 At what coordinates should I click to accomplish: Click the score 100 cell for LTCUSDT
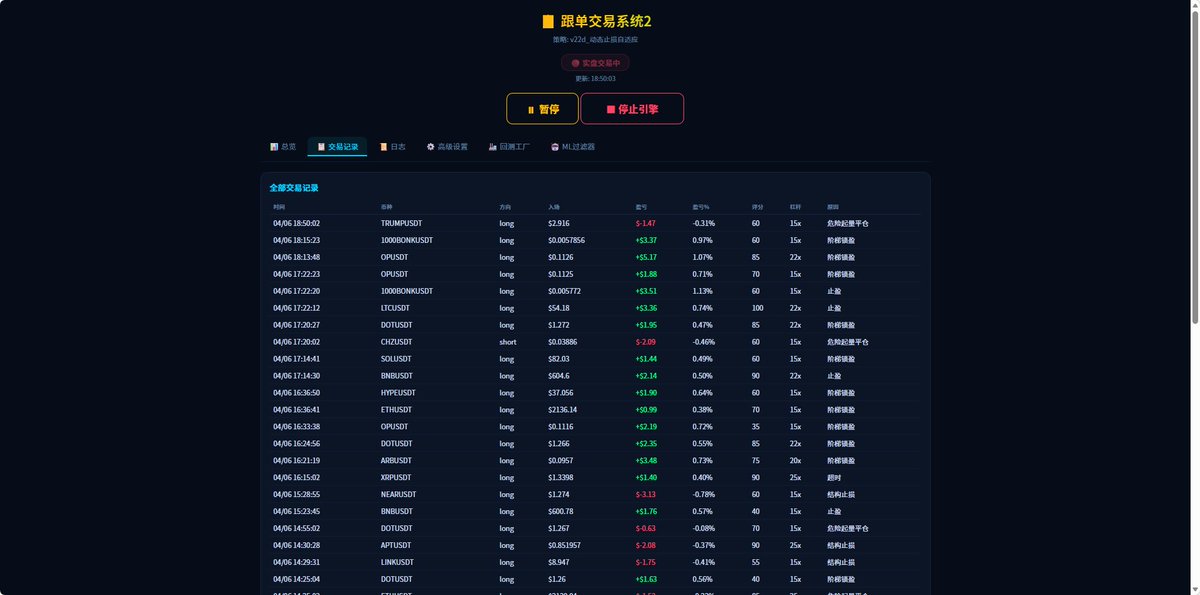pos(758,308)
